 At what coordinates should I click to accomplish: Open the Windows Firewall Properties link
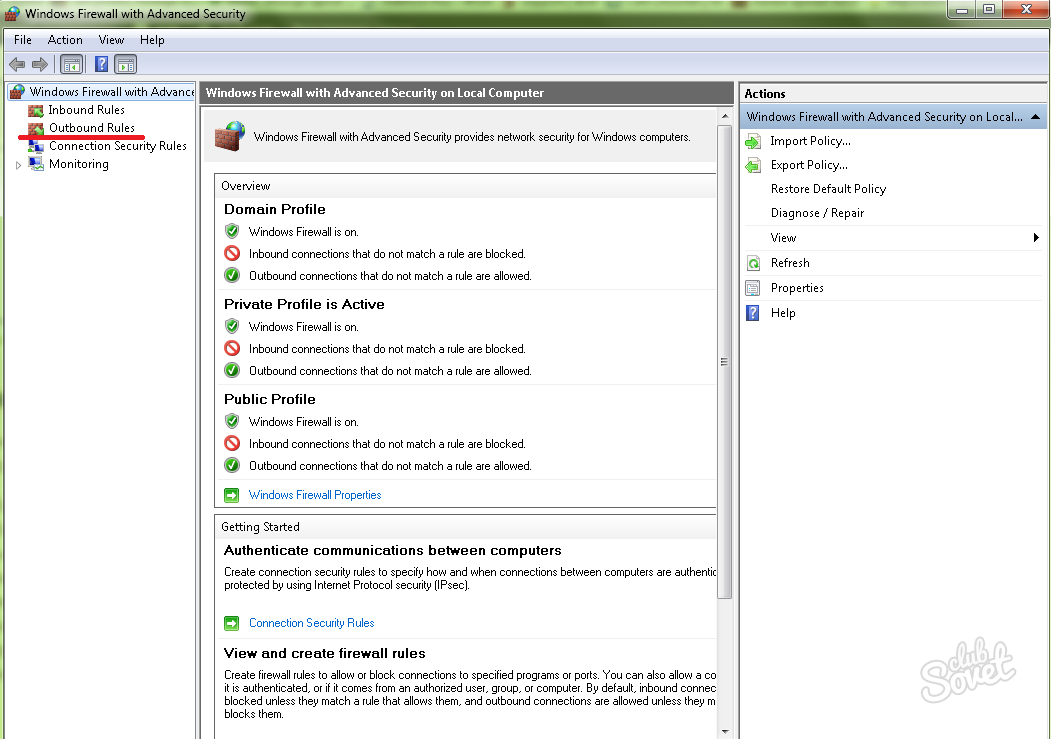click(315, 495)
